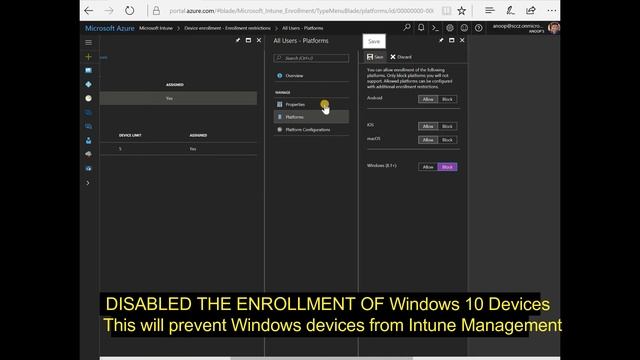Select the highlighted Assigned Yes row
Image resolution: width=640 pixels, height=360 pixels.
178,98
